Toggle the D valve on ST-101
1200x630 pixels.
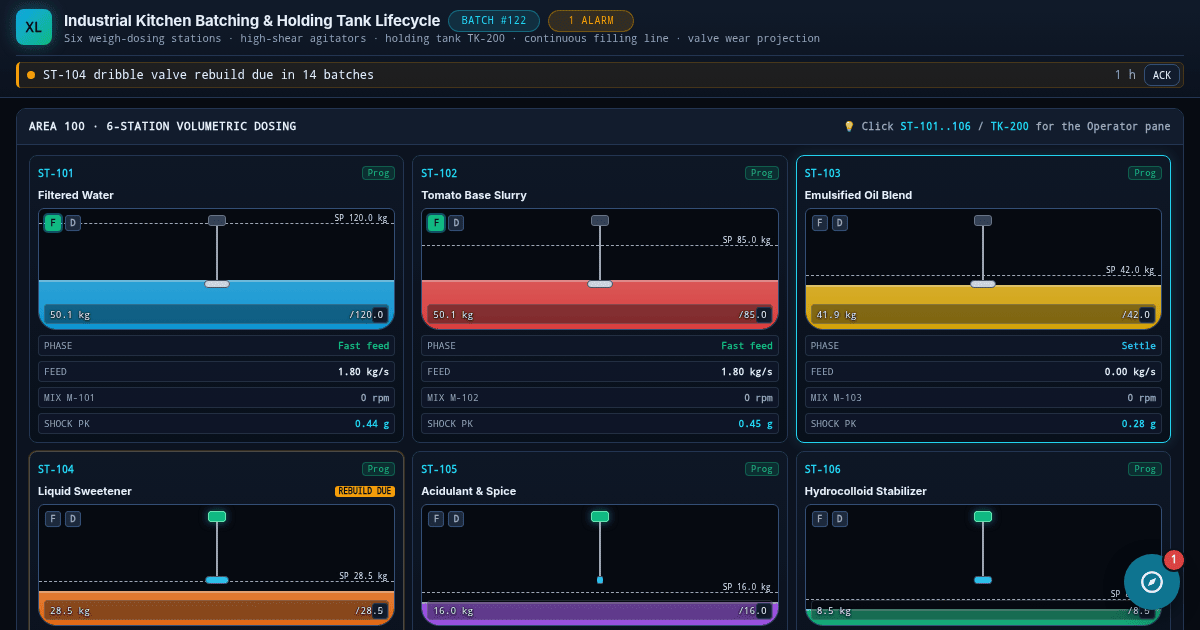pyautogui.click(x=73, y=223)
